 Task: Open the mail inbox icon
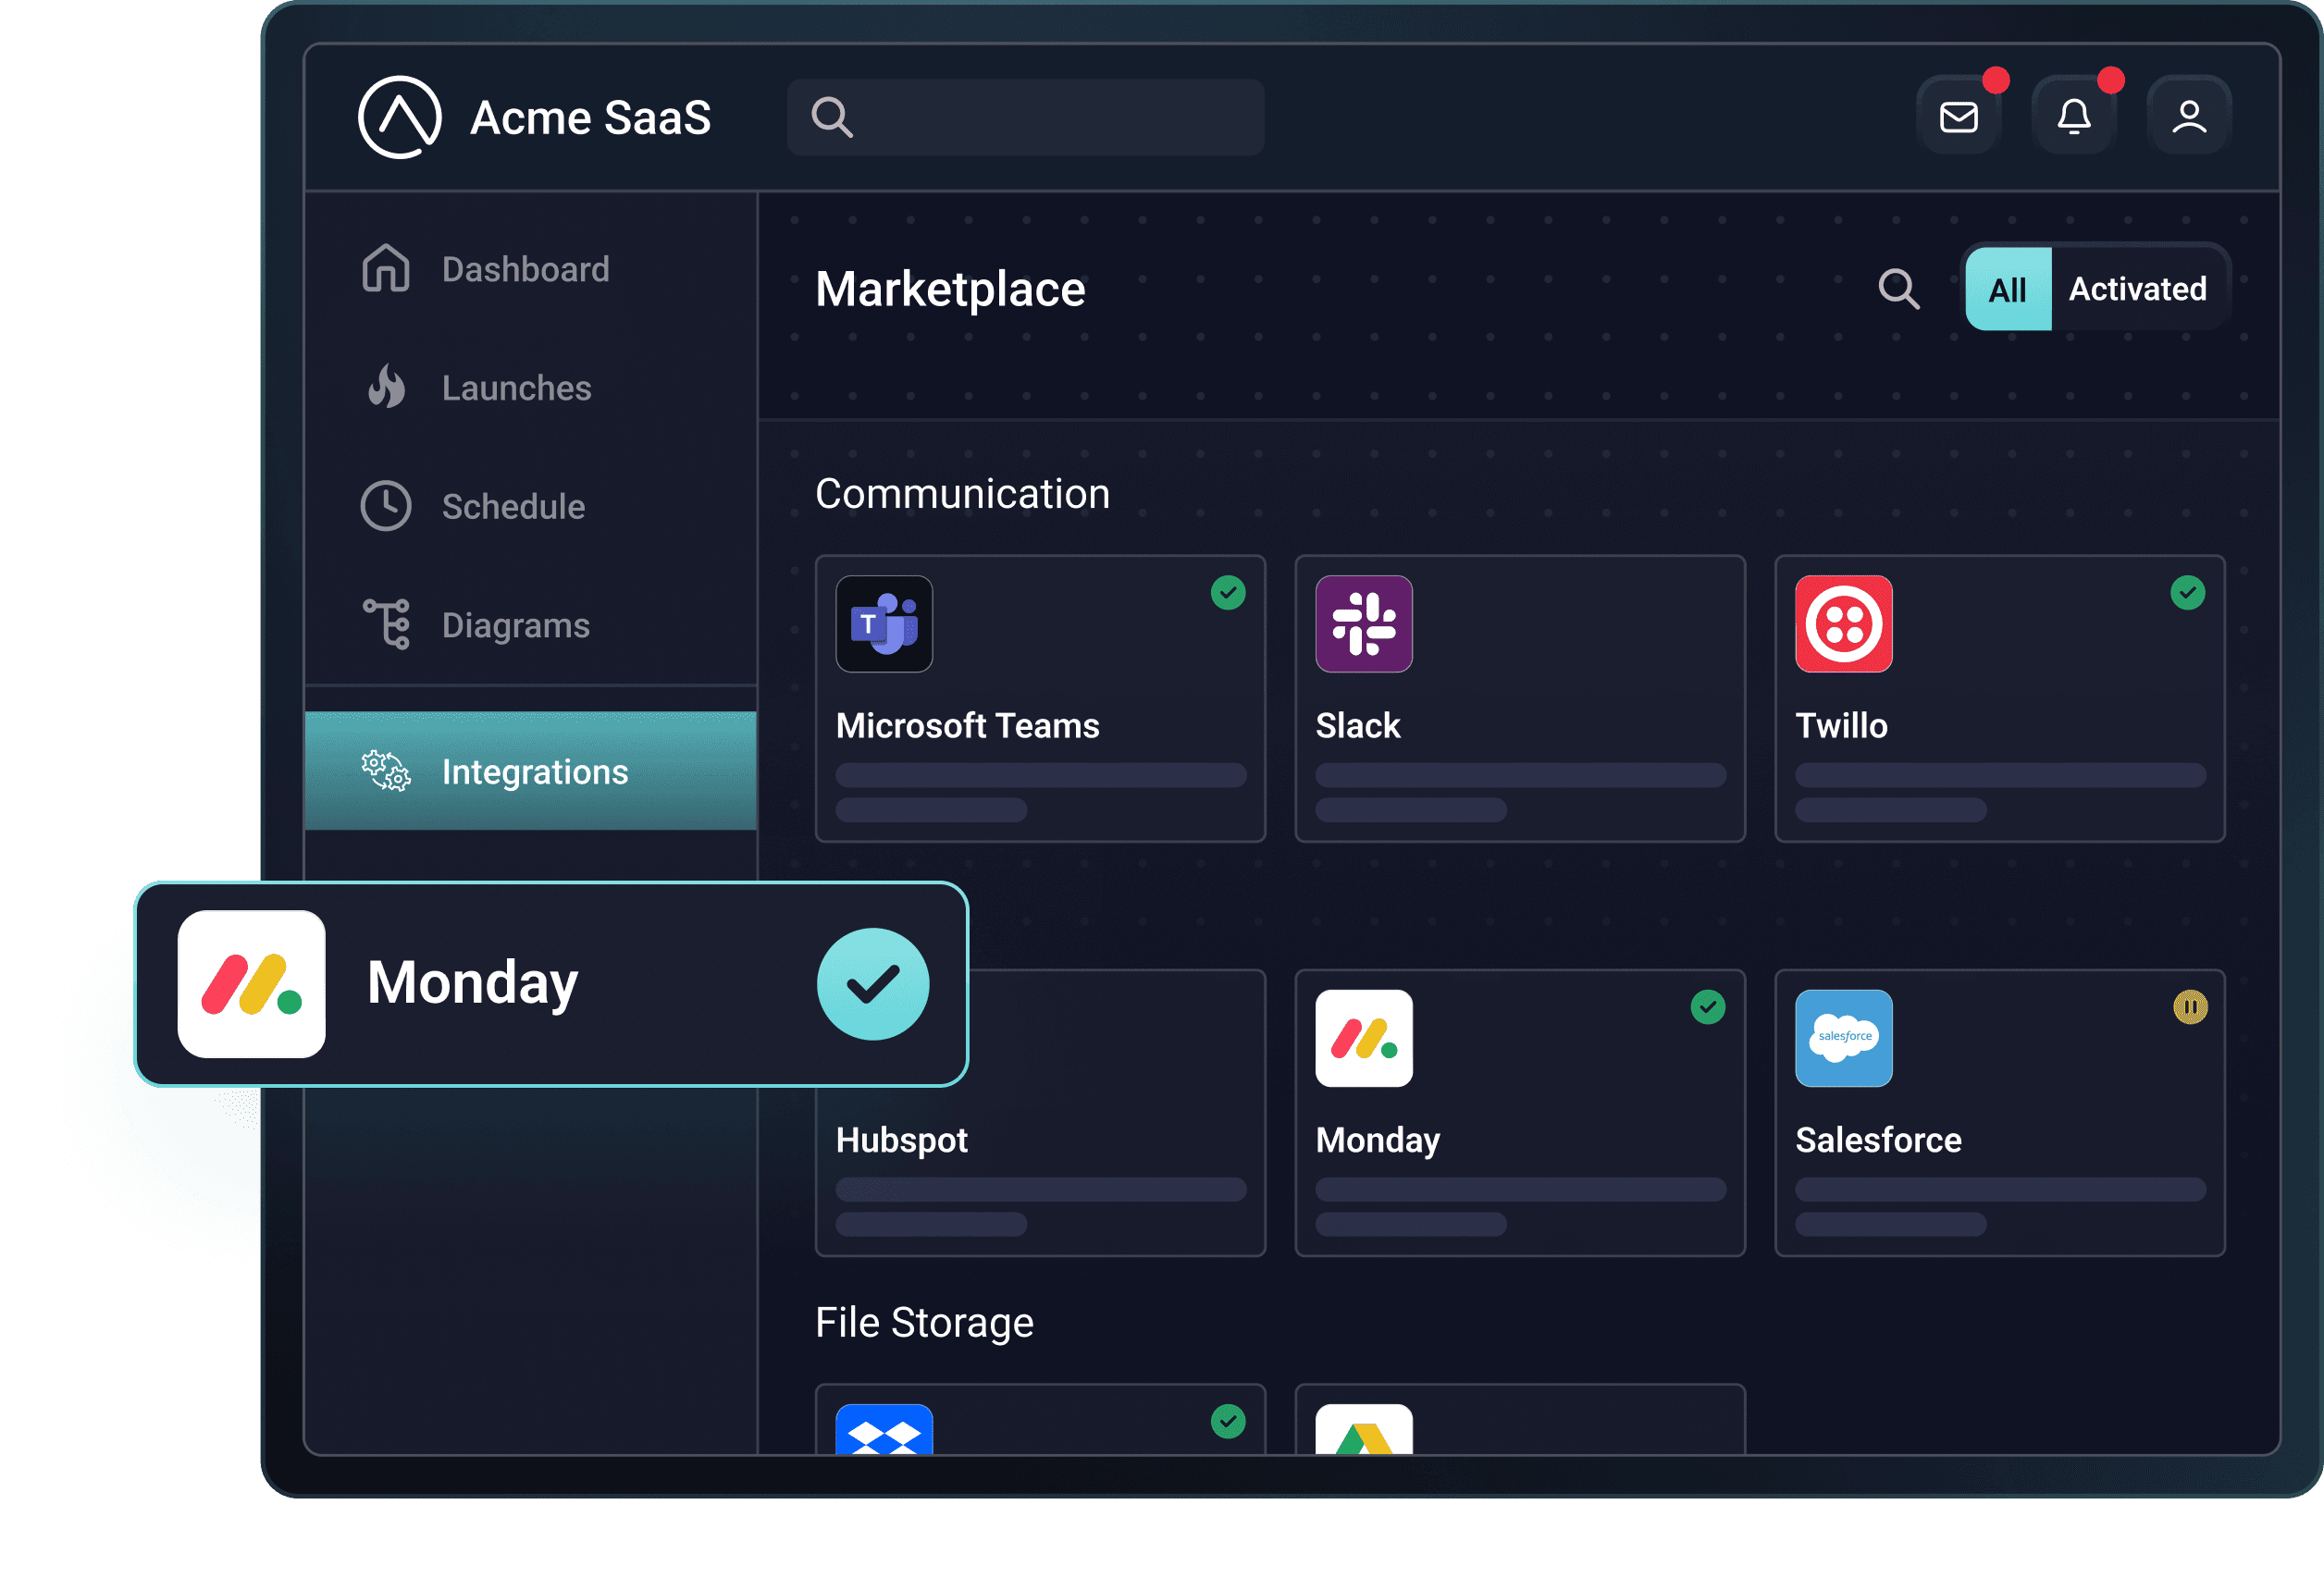(1958, 117)
